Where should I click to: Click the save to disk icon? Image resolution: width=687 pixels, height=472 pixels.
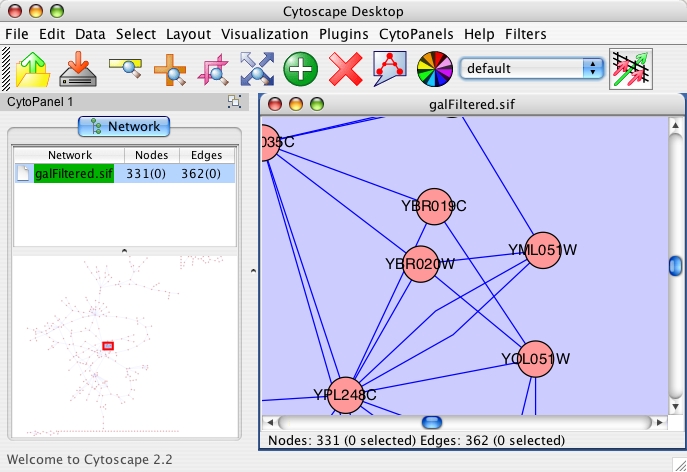(76, 69)
